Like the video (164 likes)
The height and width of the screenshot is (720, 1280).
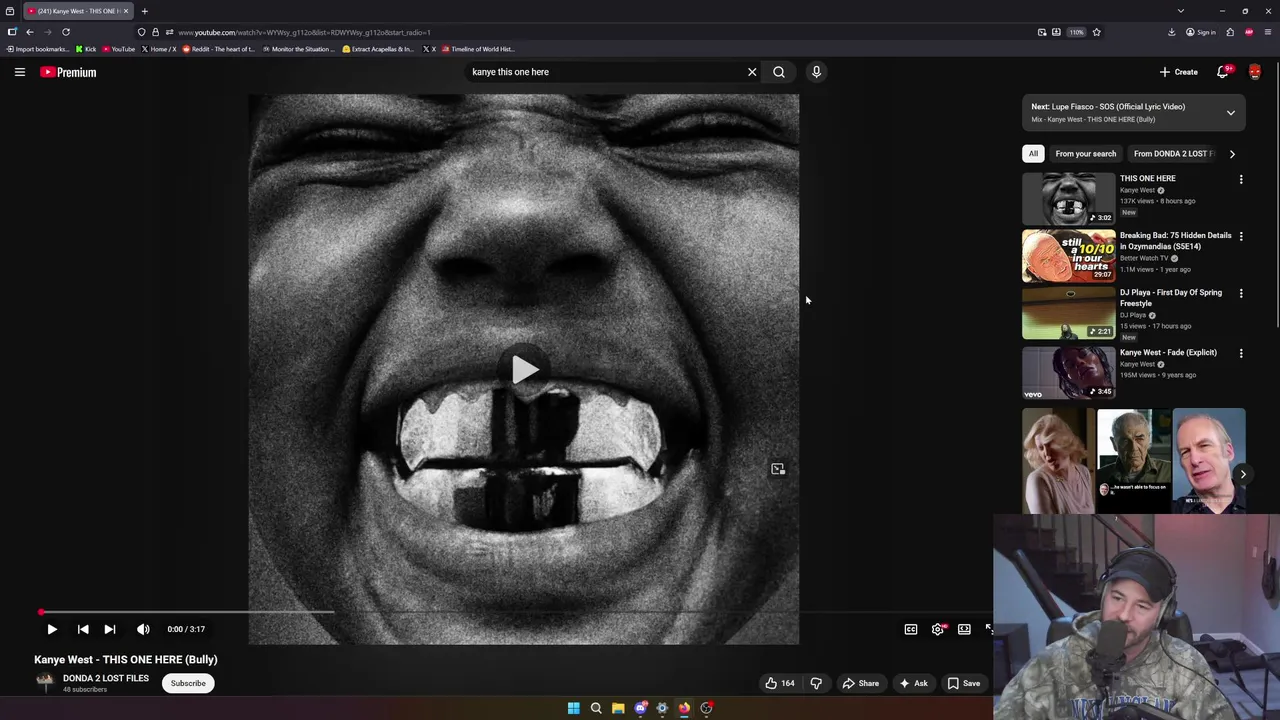pyautogui.click(x=780, y=683)
